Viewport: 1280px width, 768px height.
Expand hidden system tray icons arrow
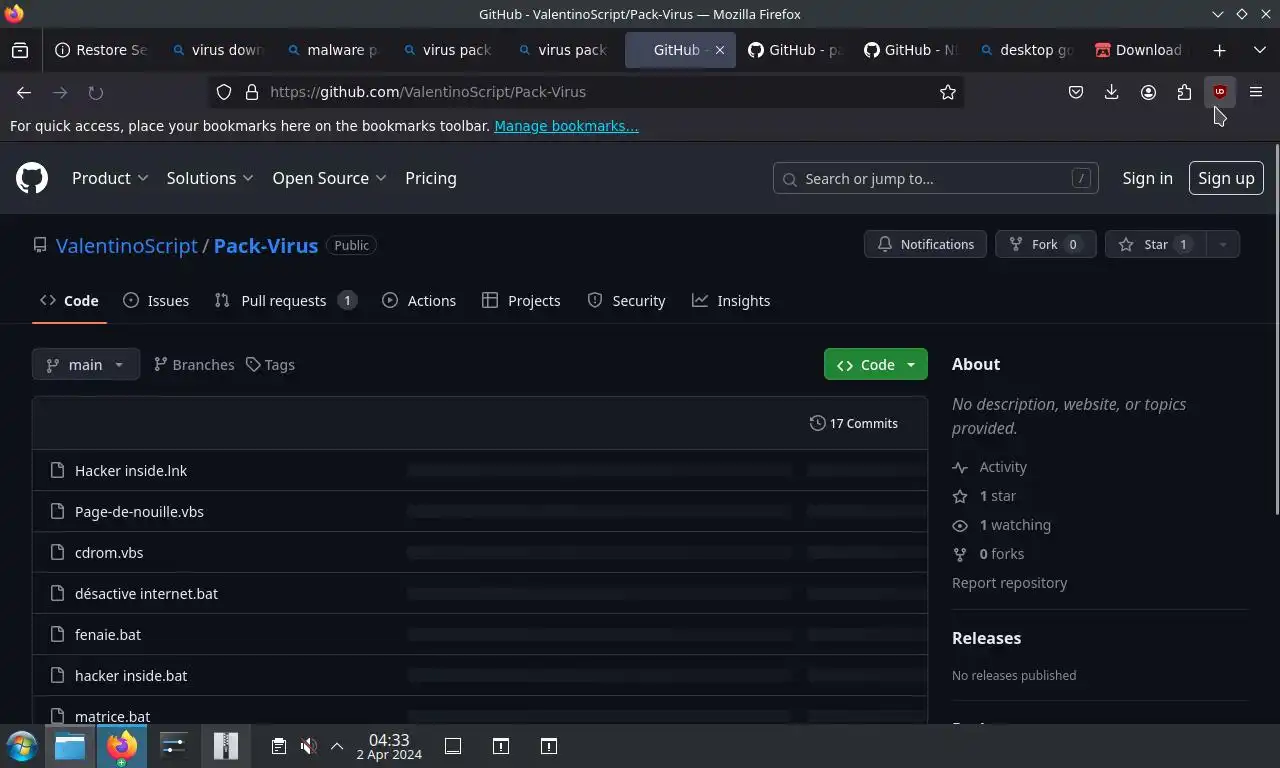[337, 746]
